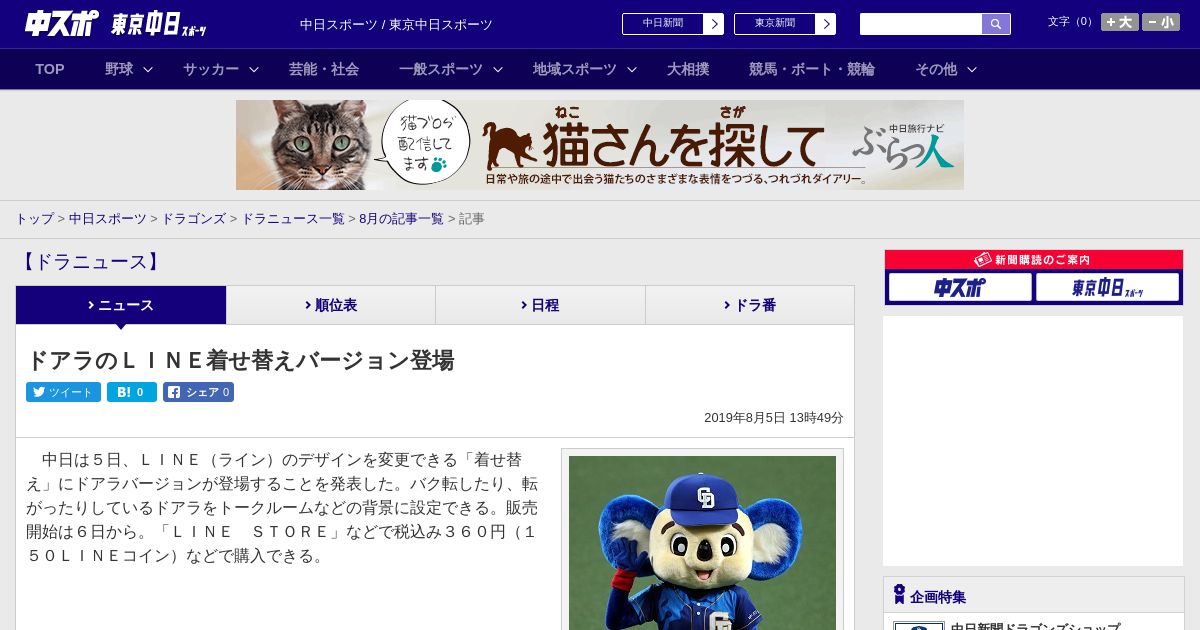Click the article date 2019年8月5日 13時49分
1200x630 pixels.
774,418
